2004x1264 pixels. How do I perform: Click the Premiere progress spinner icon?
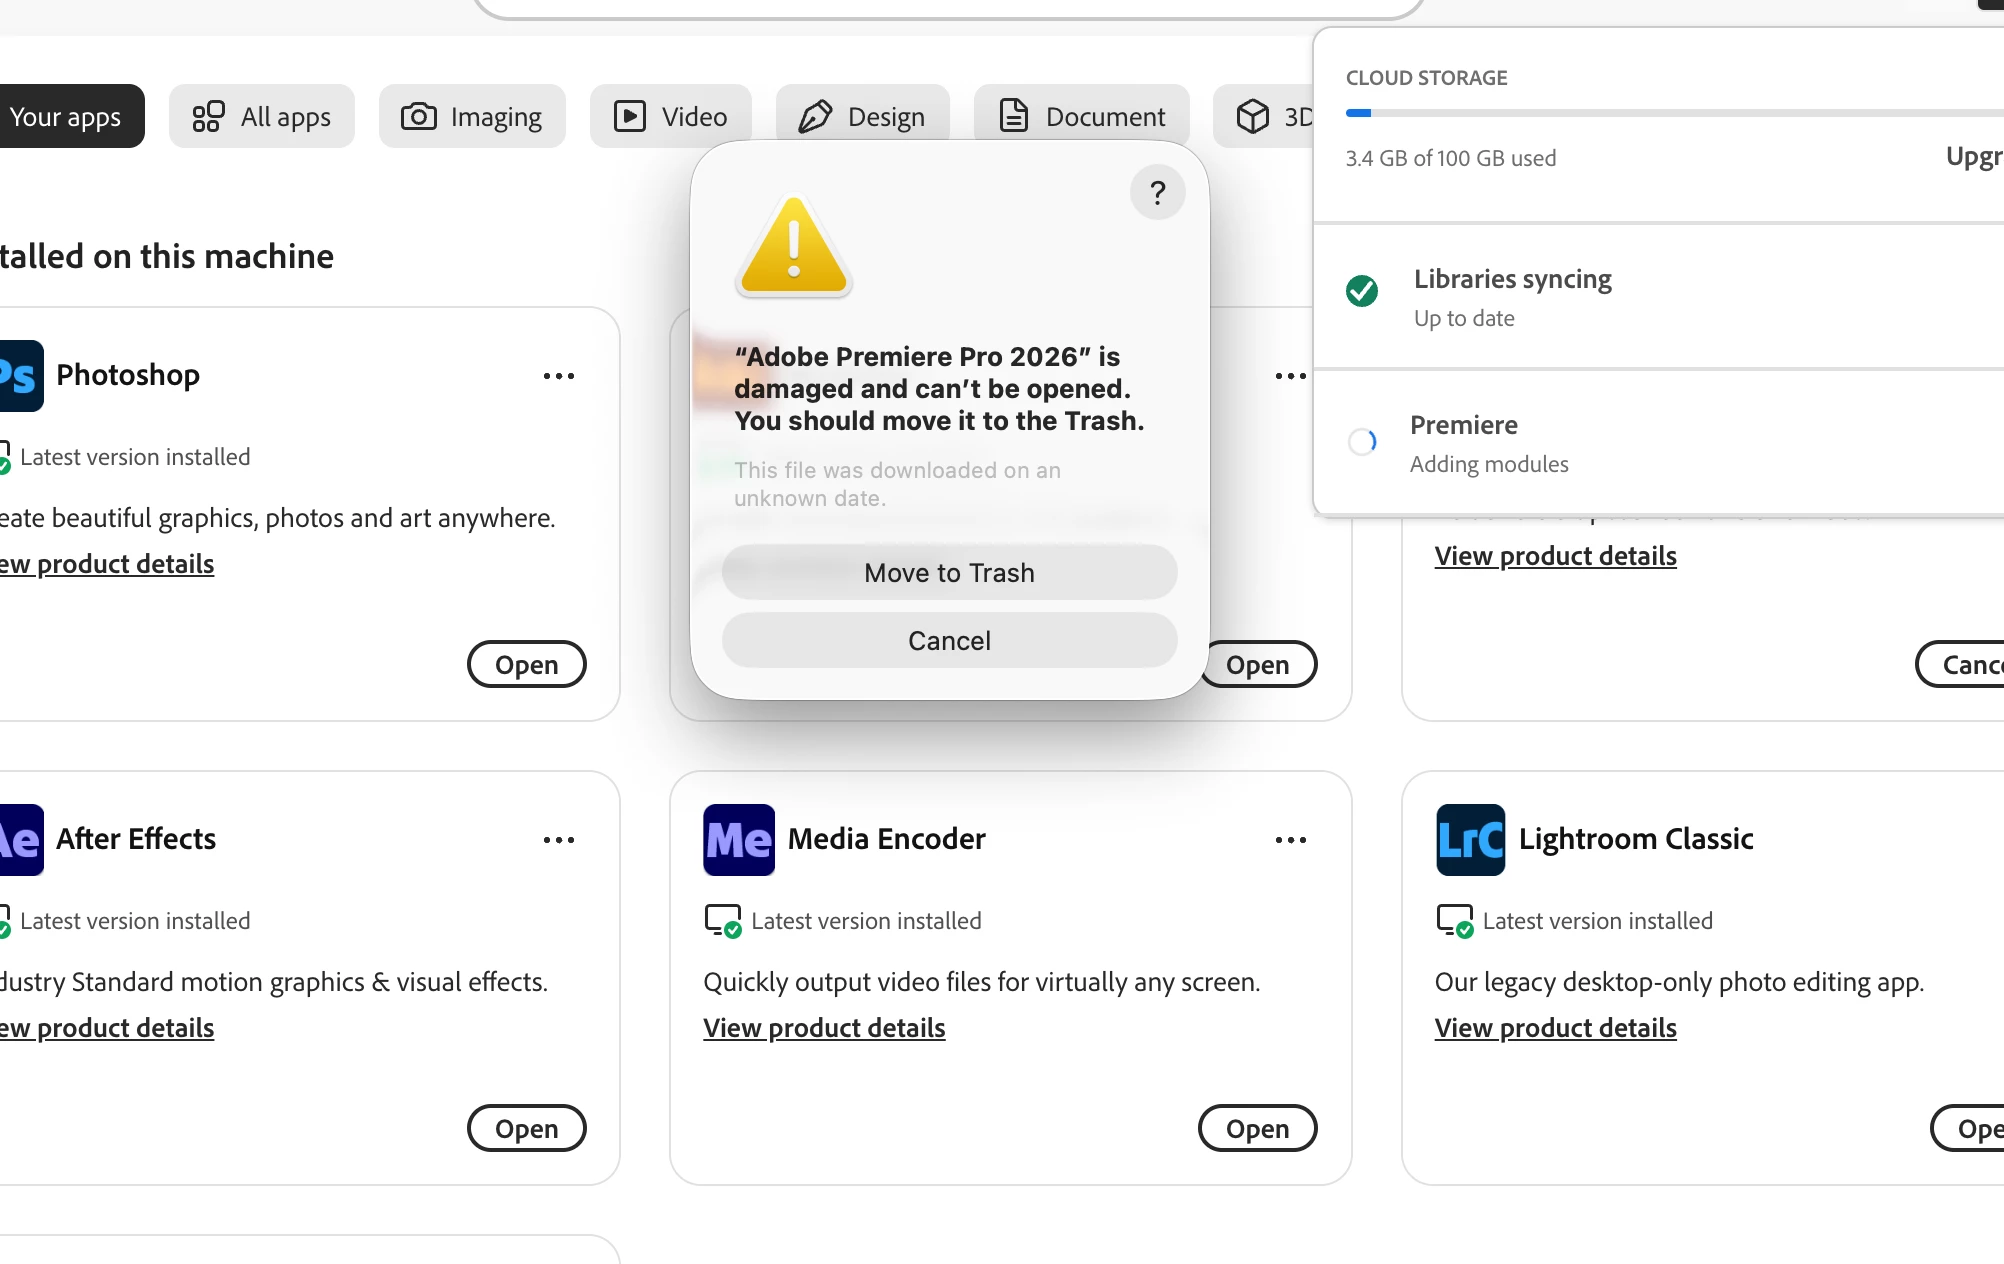(x=1362, y=441)
